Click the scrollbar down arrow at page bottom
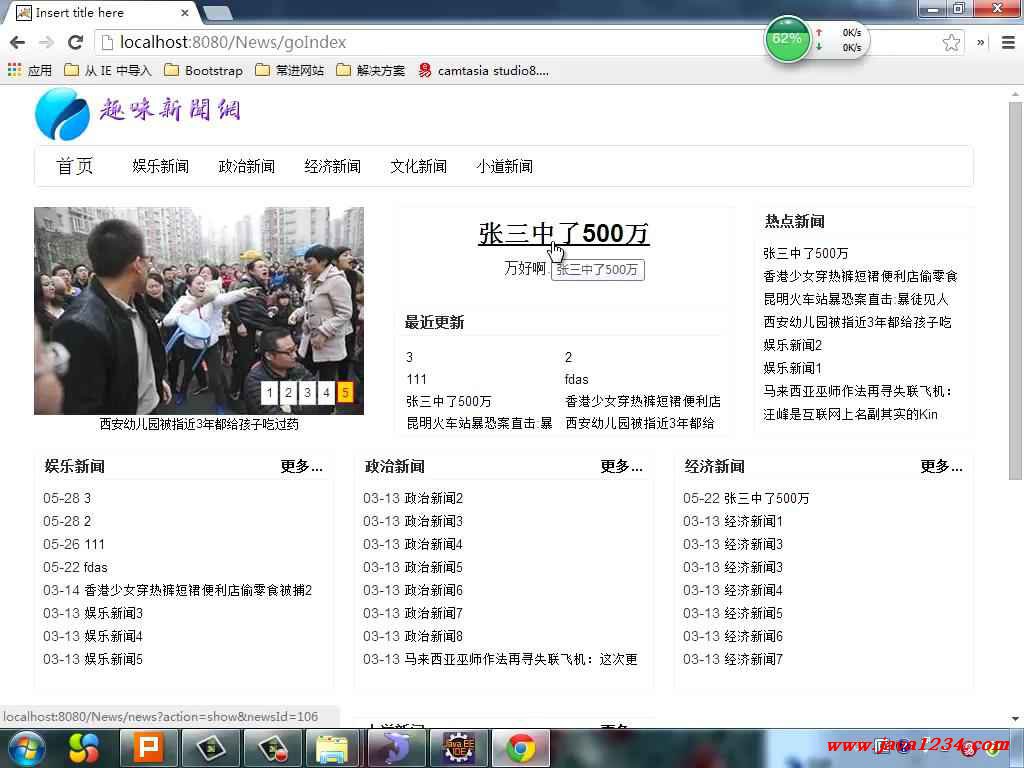 click(x=1015, y=719)
